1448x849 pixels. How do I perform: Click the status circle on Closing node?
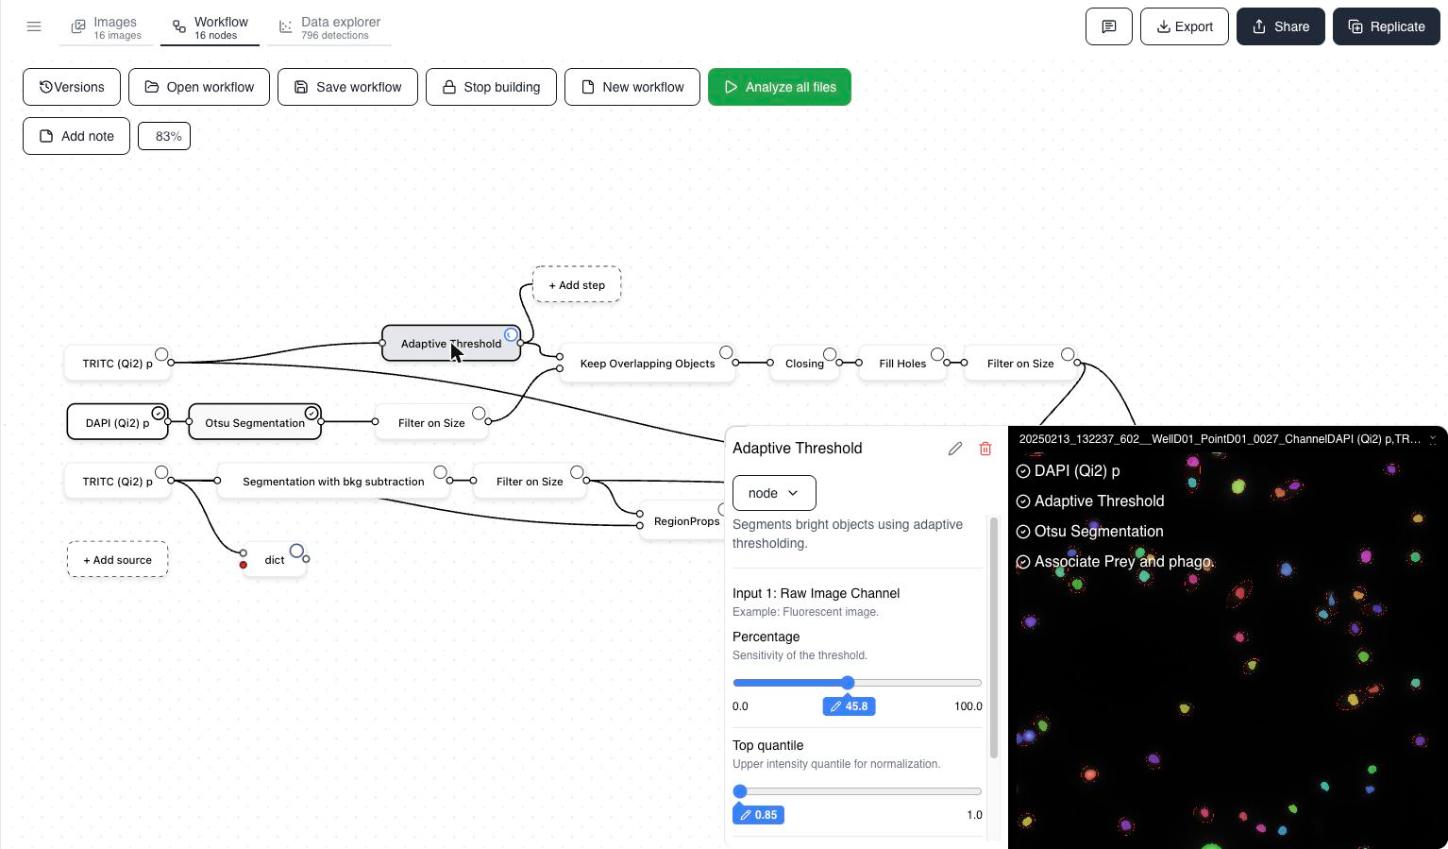(x=830, y=354)
